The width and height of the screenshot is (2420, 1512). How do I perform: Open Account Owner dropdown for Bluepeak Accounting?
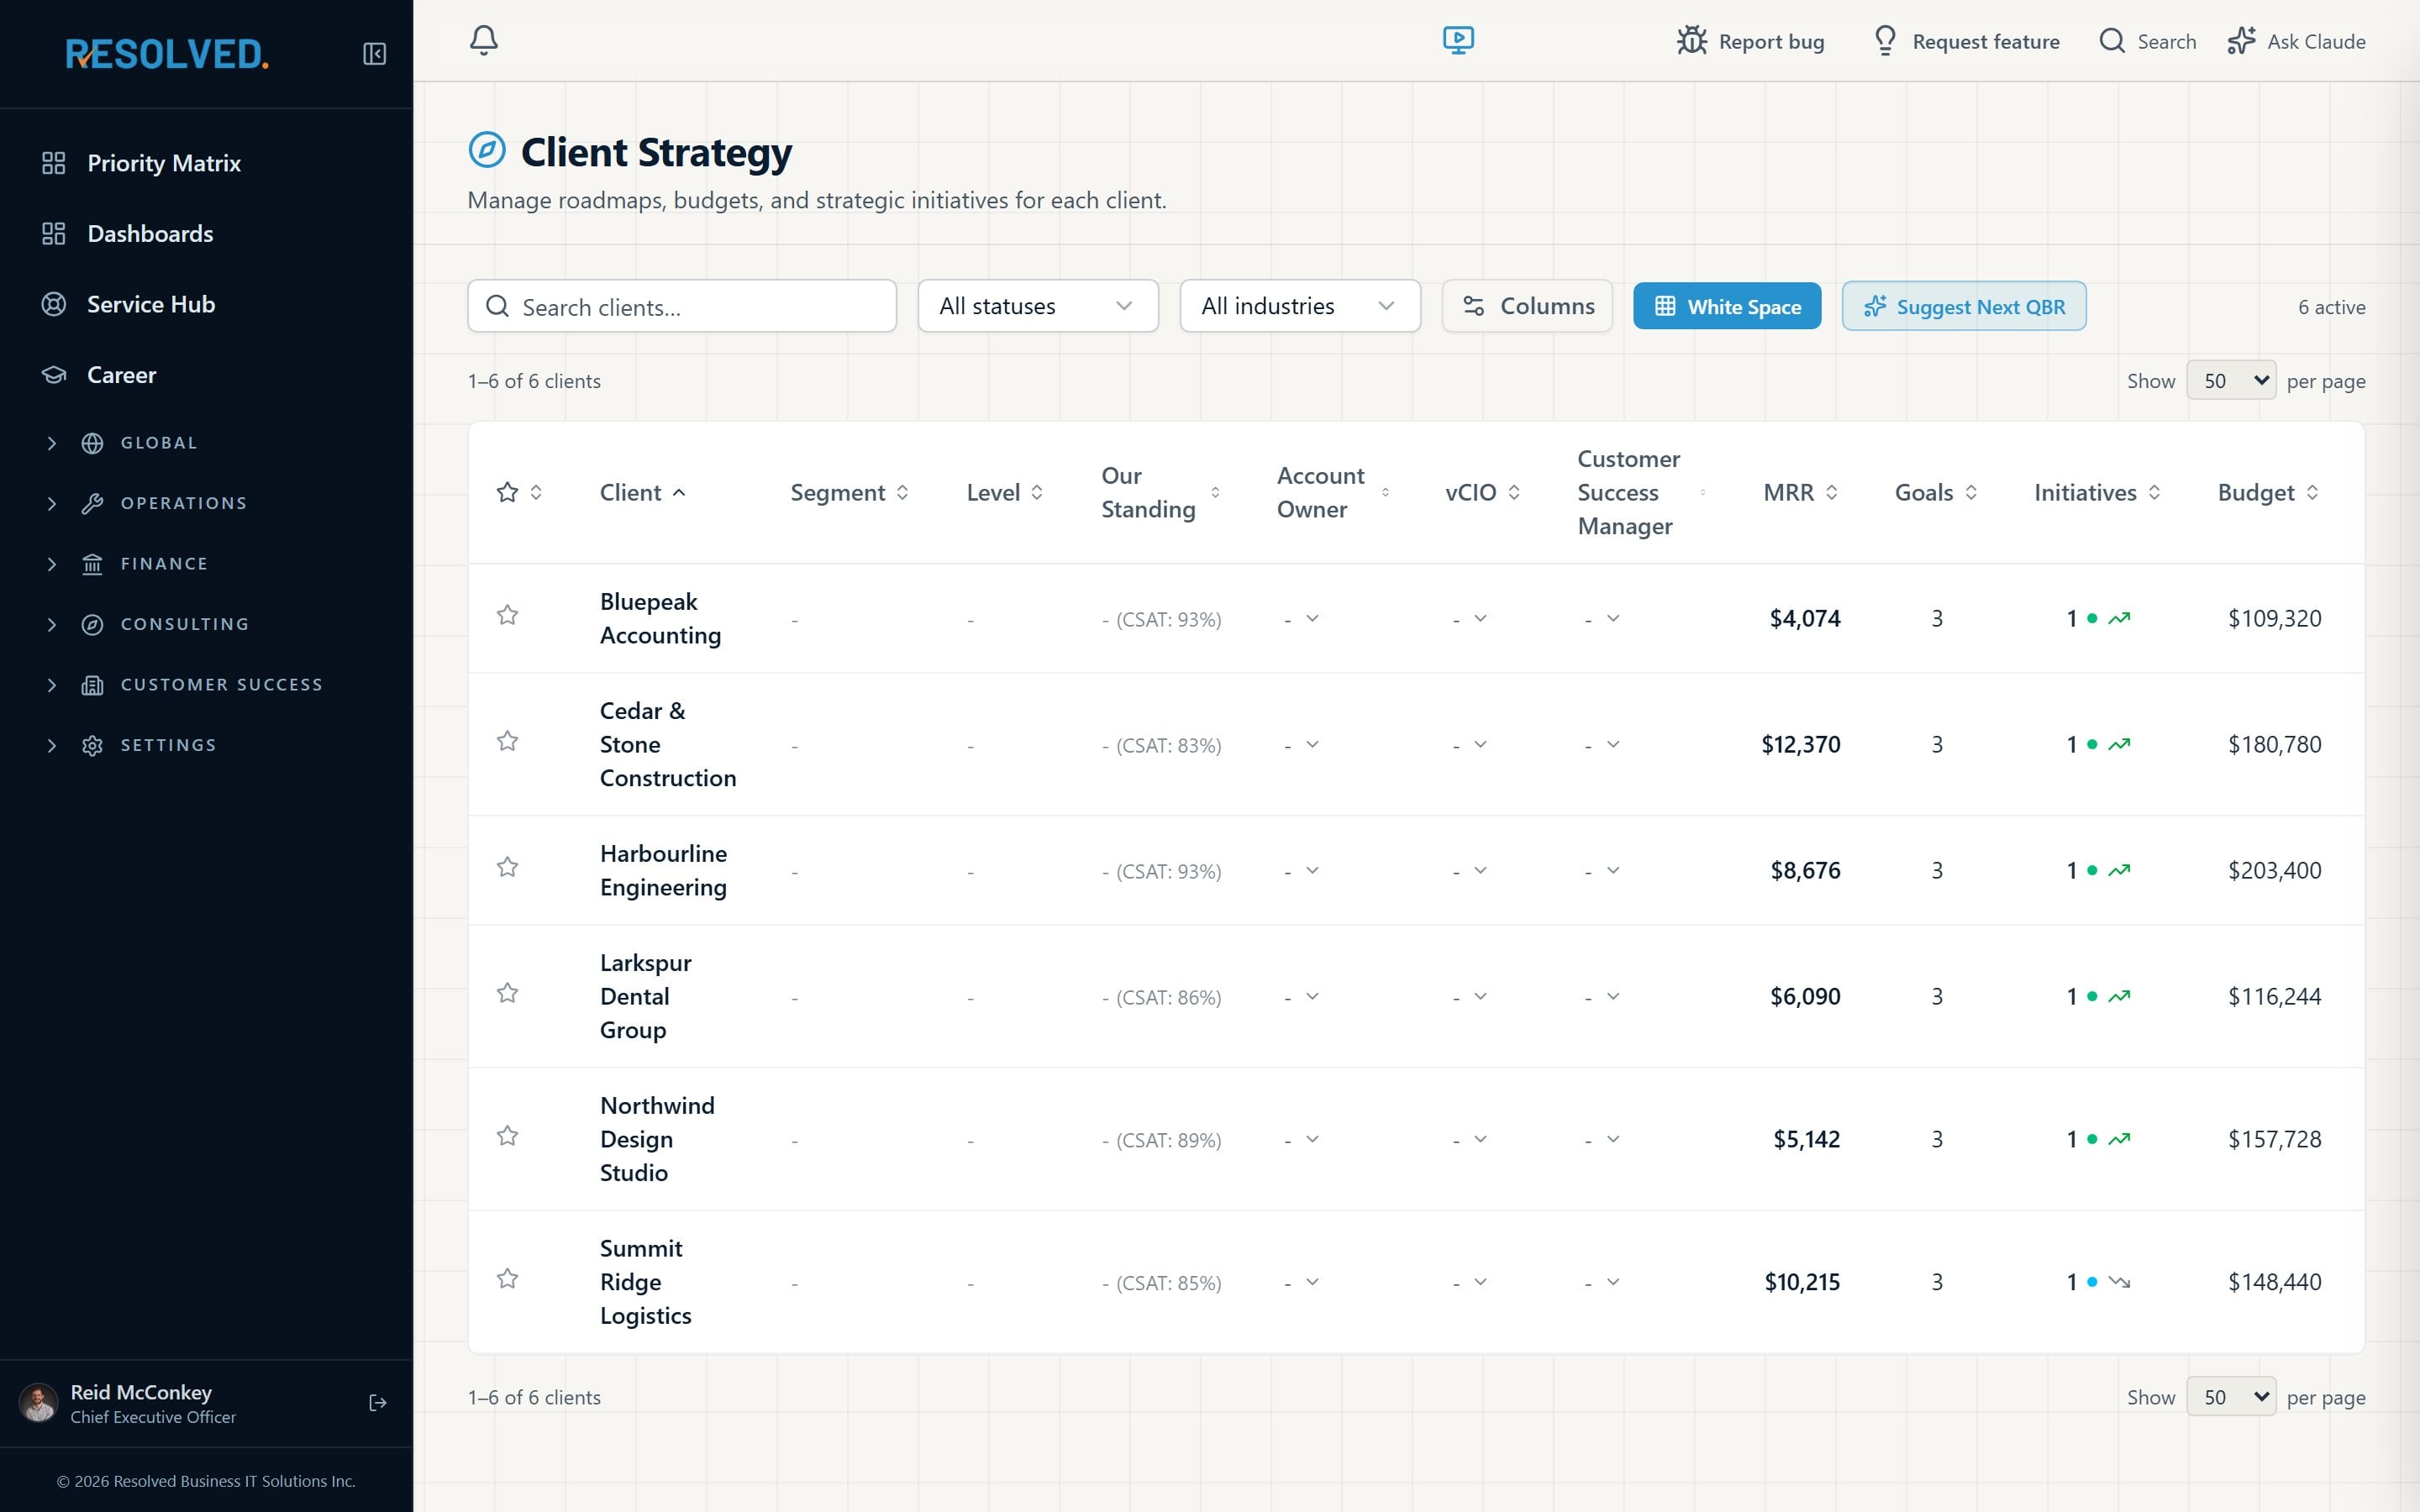[1302, 619]
